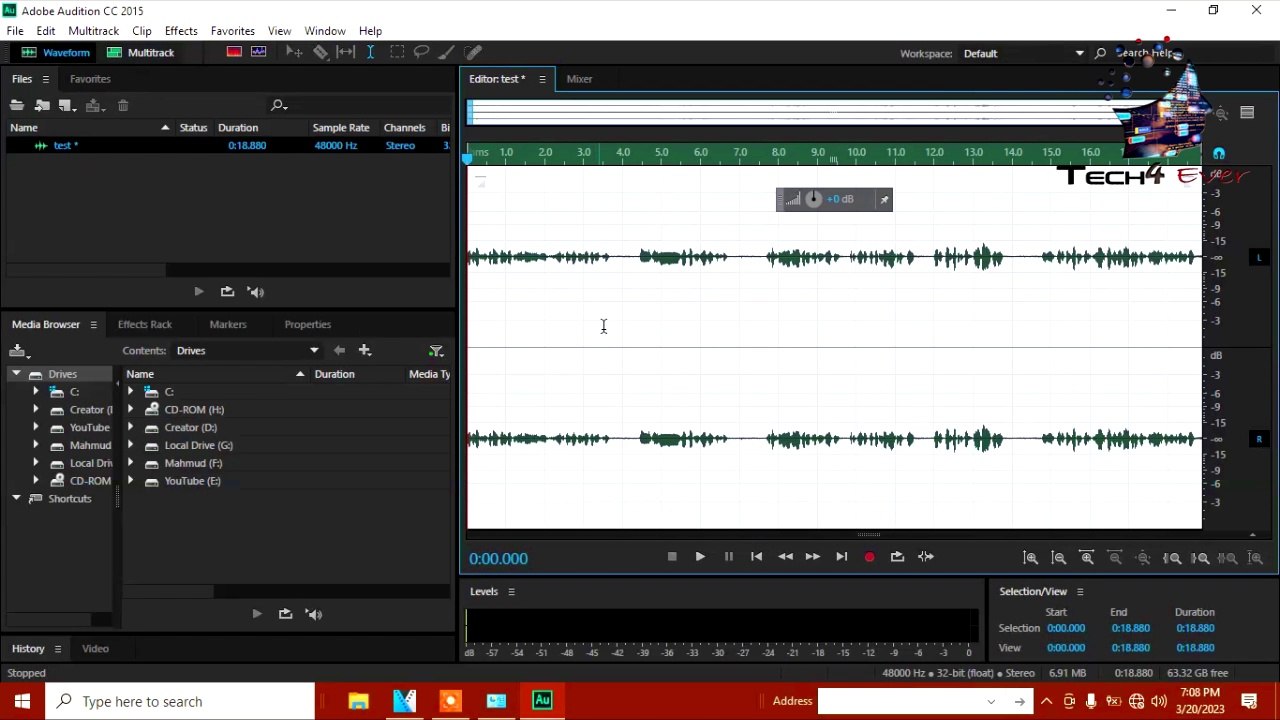Click Zoom In at Out Point icon

click(x=1201, y=558)
